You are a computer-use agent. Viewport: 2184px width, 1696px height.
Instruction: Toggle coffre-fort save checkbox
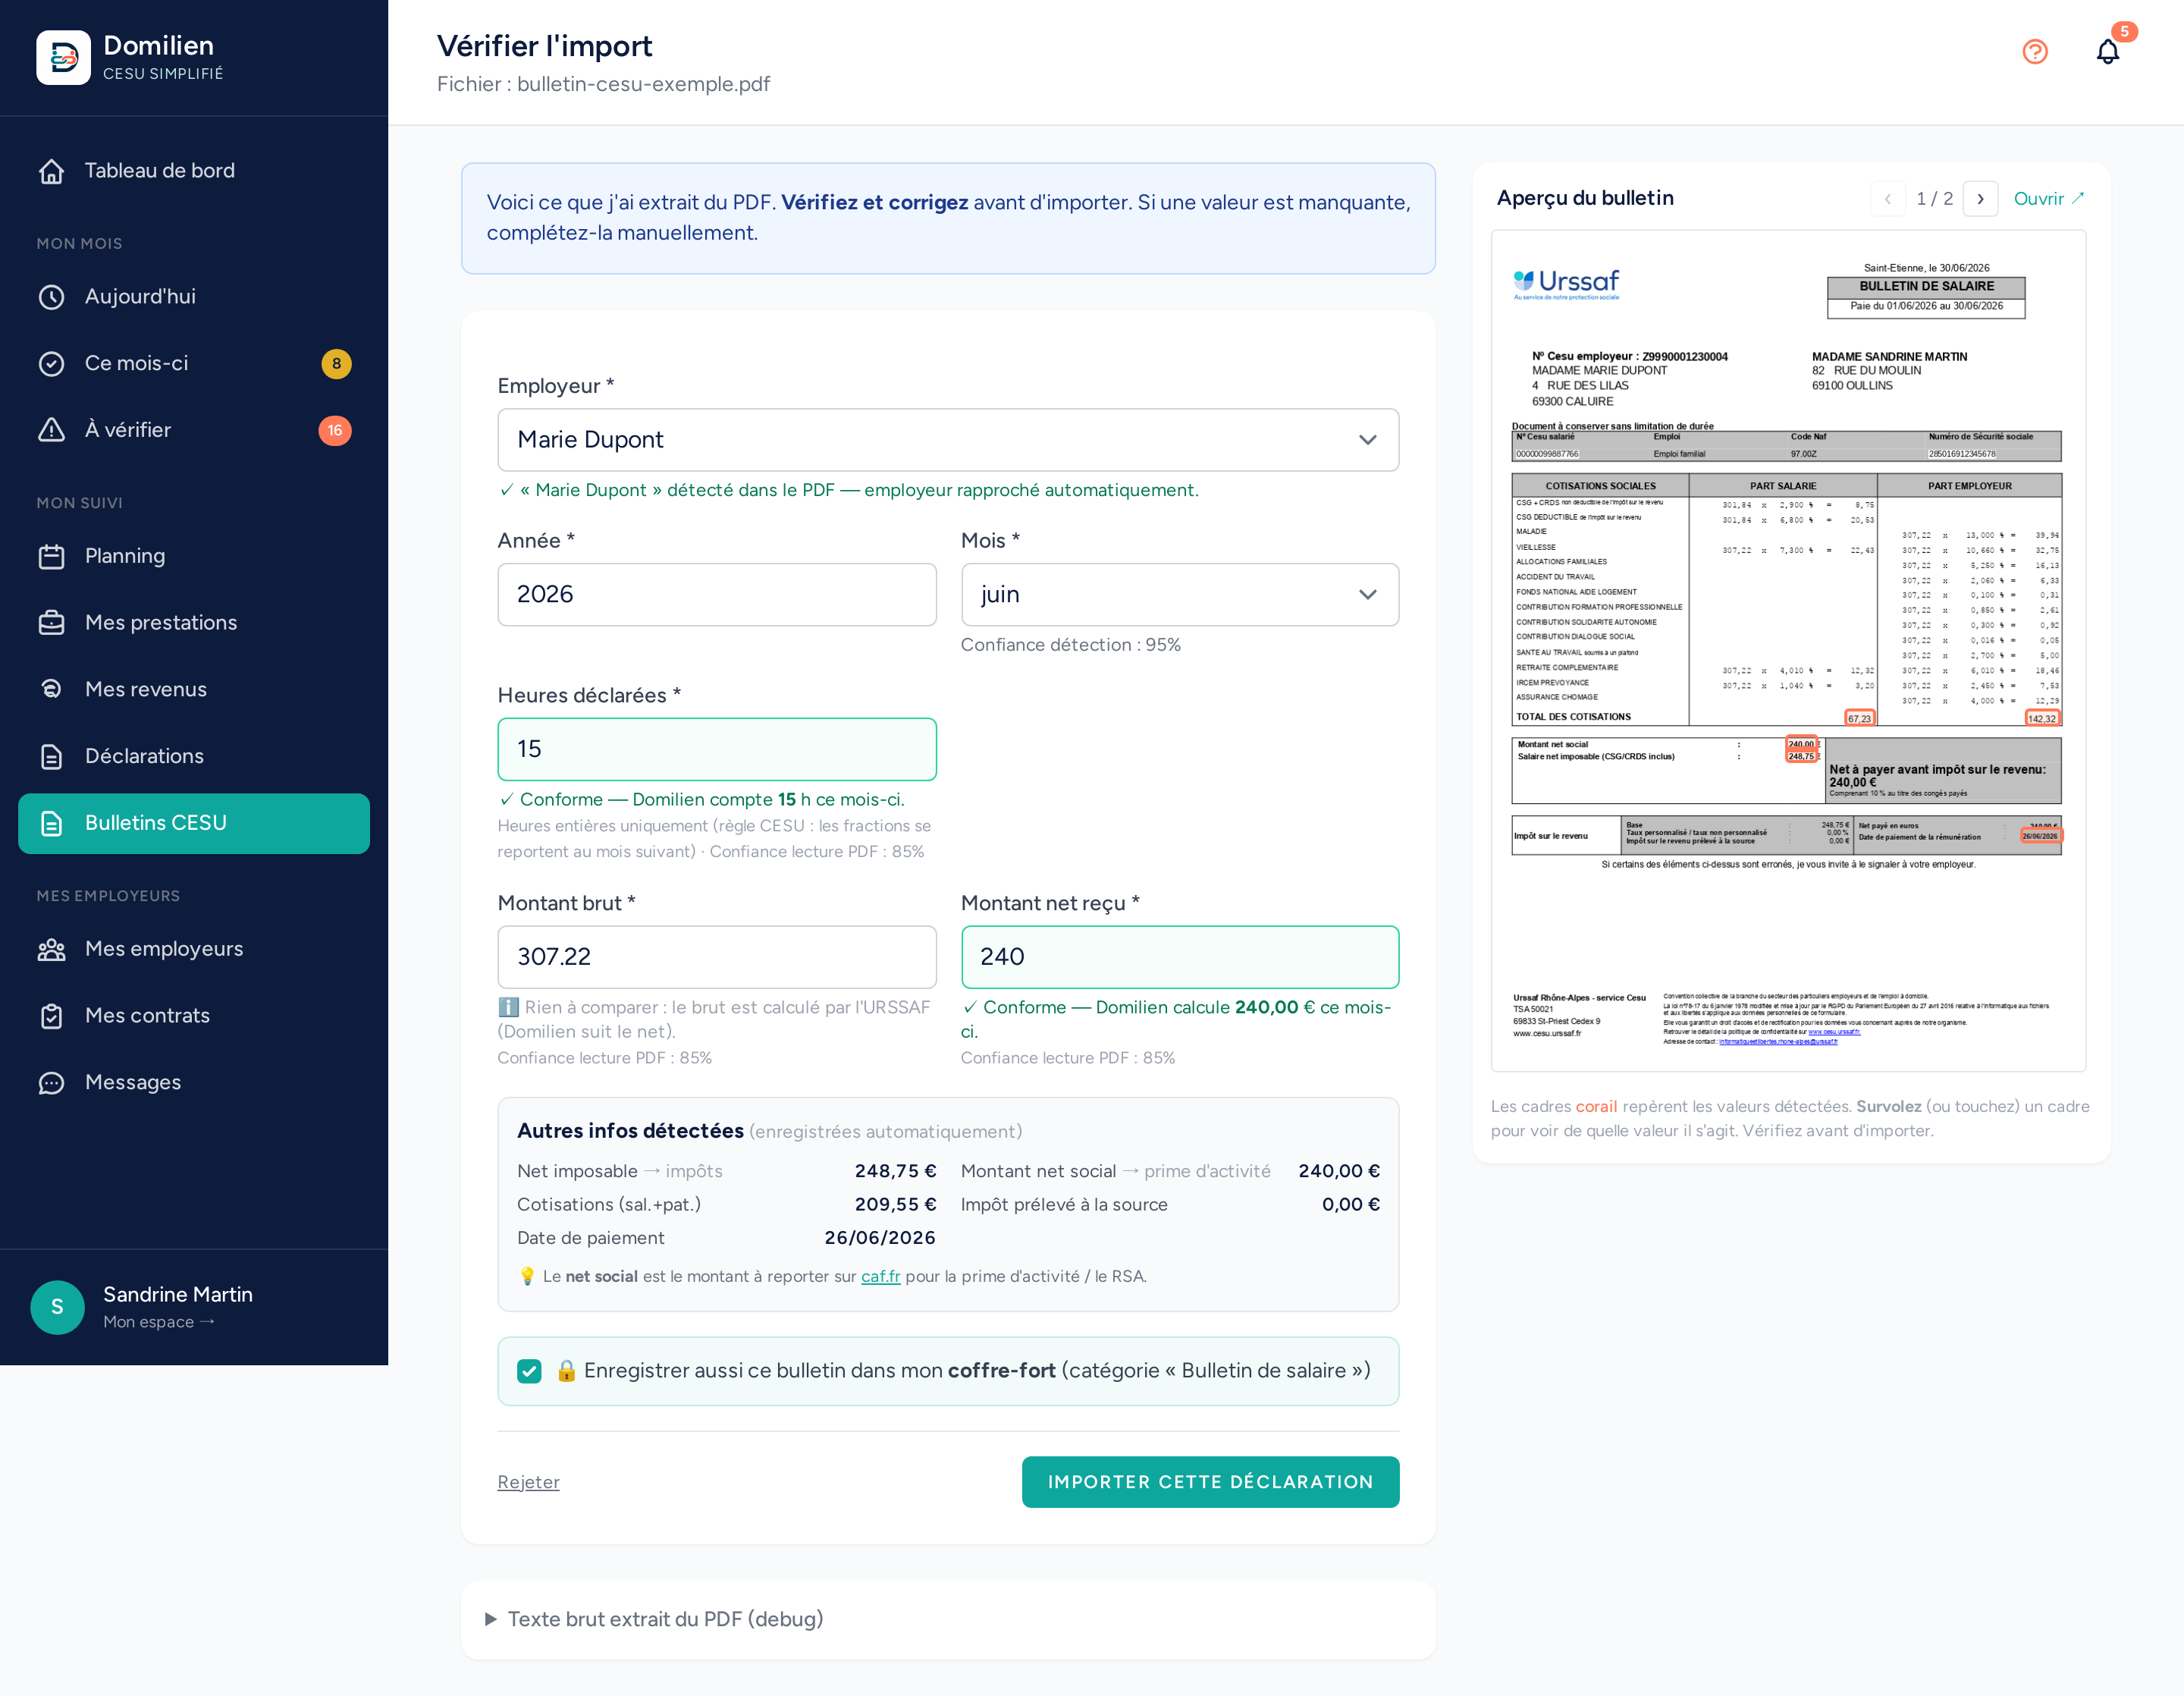tap(529, 1371)
